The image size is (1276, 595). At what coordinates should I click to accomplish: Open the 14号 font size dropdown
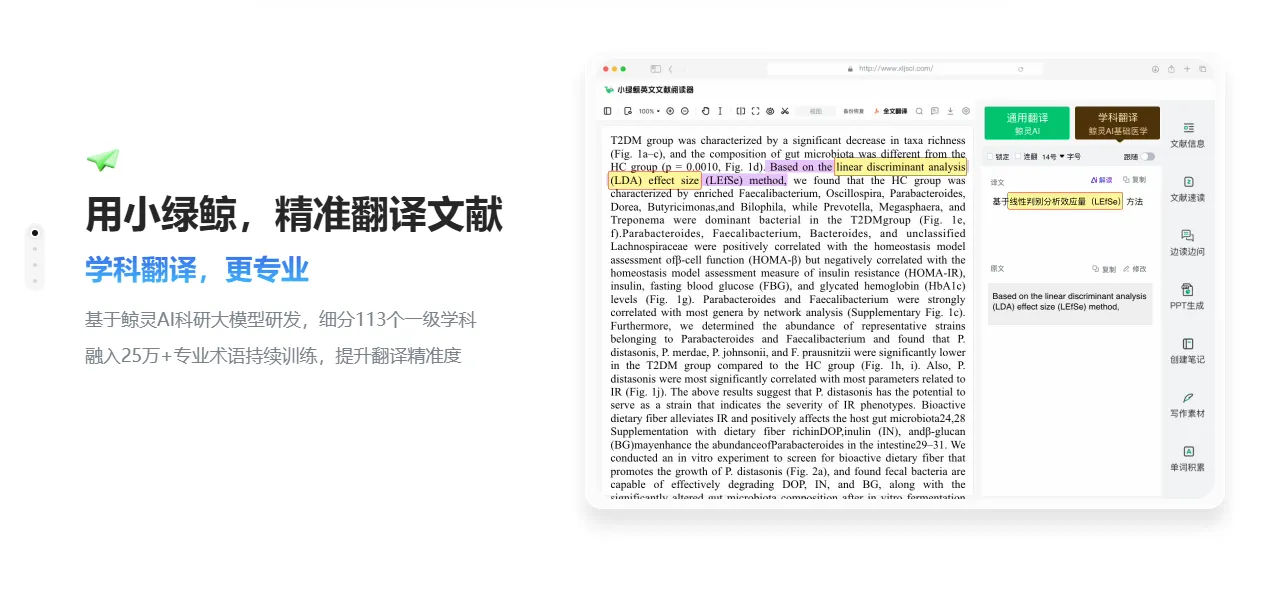coord(1052,157)
